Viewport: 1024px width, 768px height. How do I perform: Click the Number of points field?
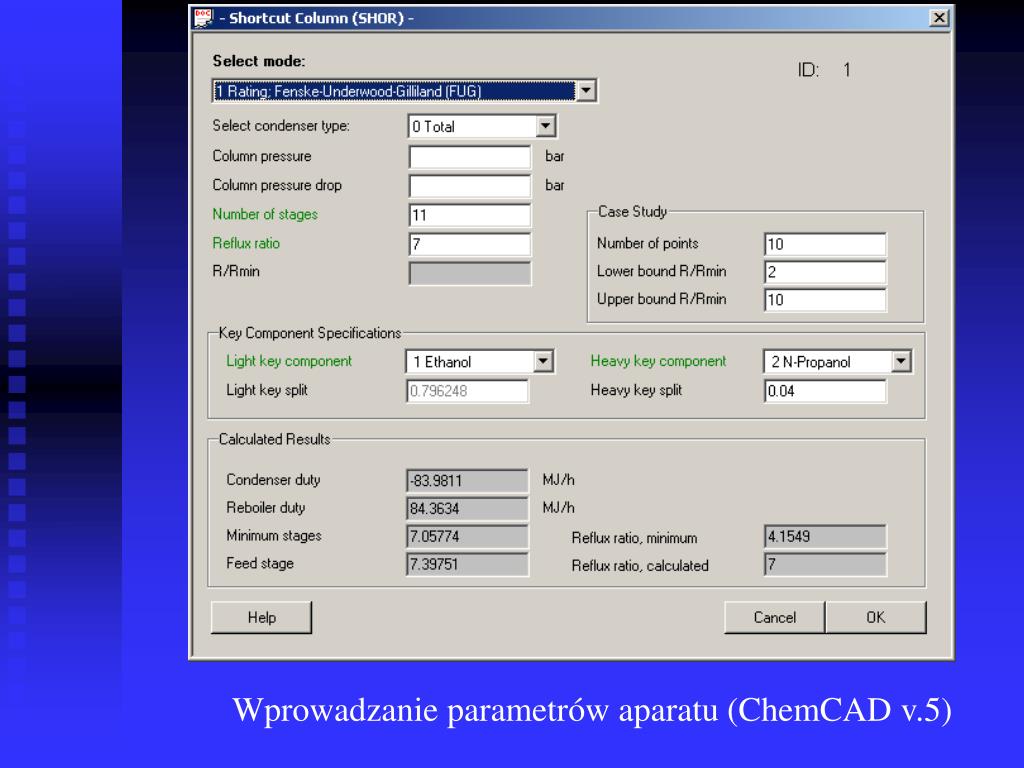(x=825, y=244)
